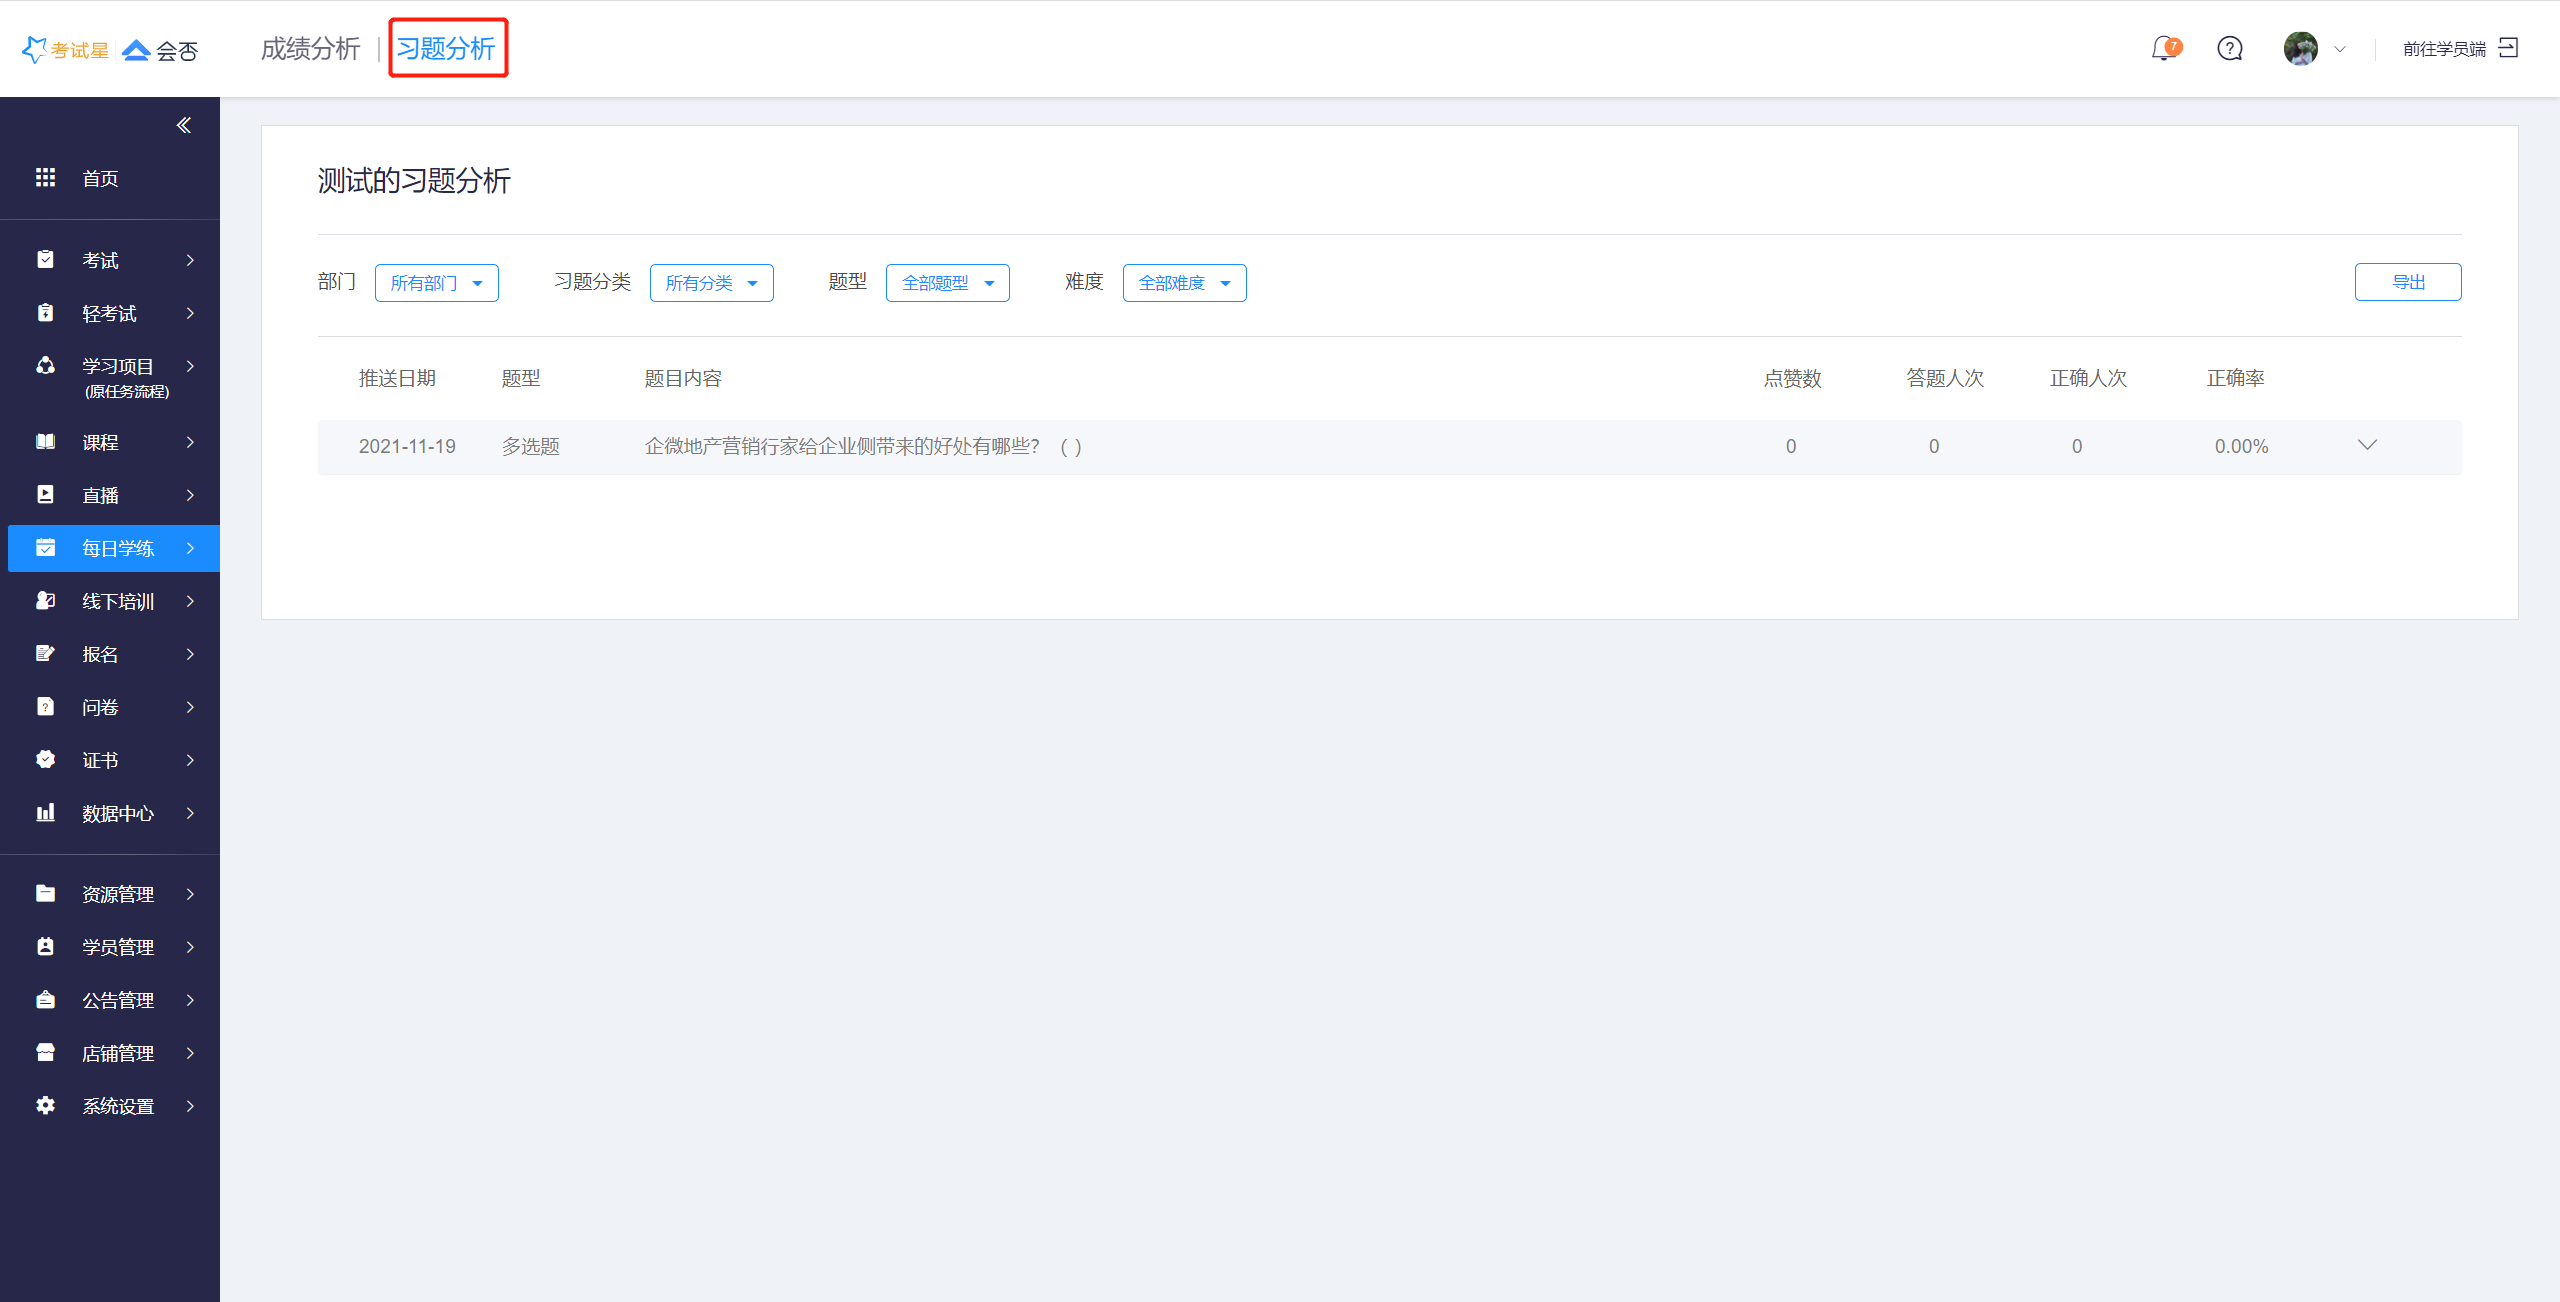Open the 全部题型 dropdown
This screenshot has width=2560, height=1302.
[x=947, y=283]
